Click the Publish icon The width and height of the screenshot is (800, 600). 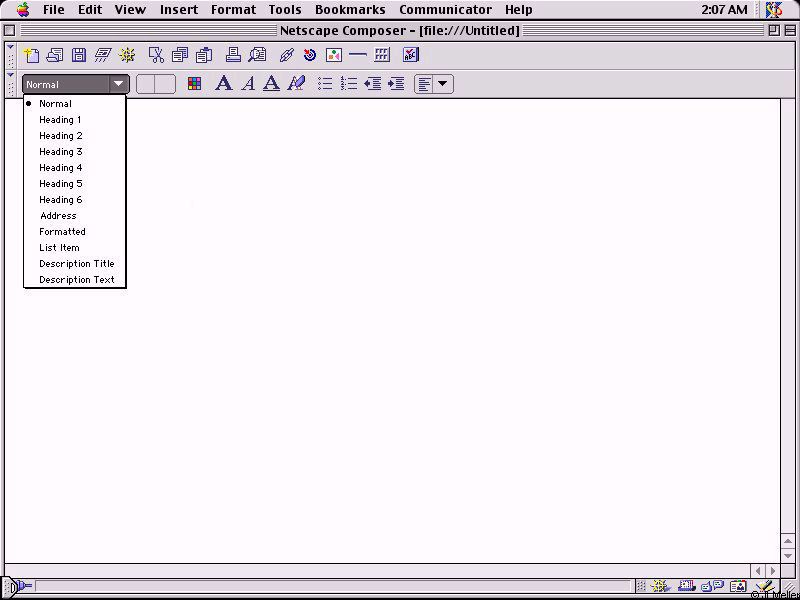tap(103, 55)
